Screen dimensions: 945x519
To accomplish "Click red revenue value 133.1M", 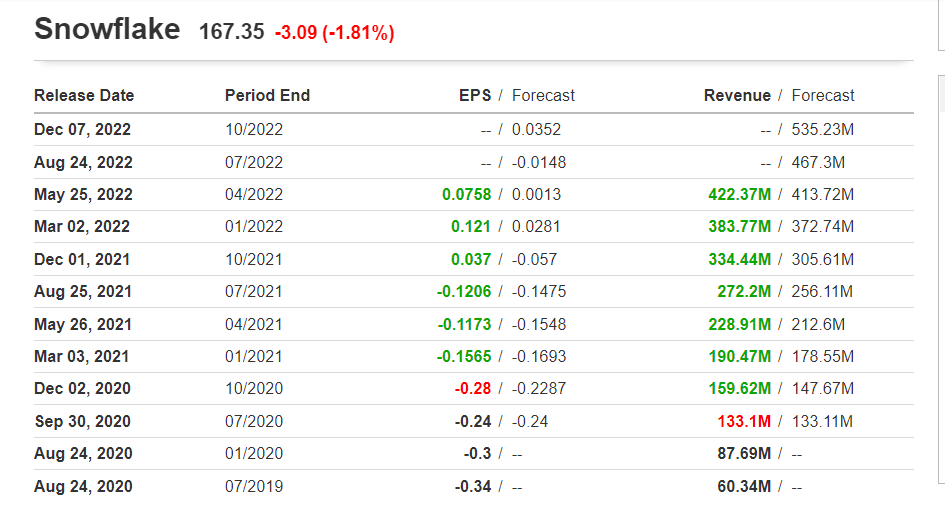I will 744,421.
